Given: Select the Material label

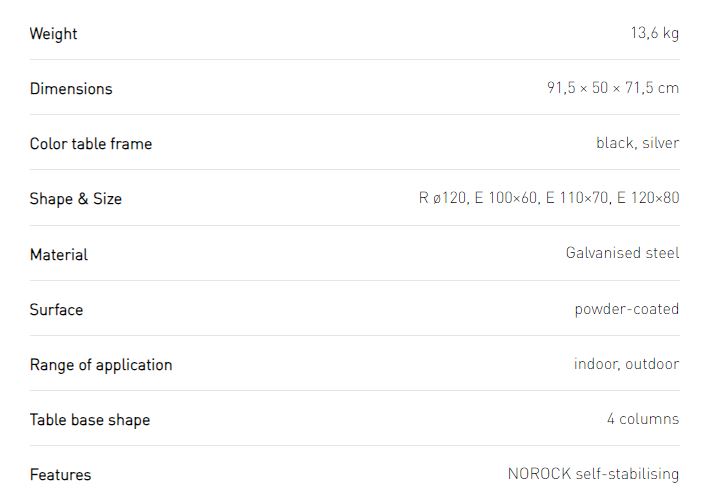Looking at the screenshot, I should click(x=59, y=254).
